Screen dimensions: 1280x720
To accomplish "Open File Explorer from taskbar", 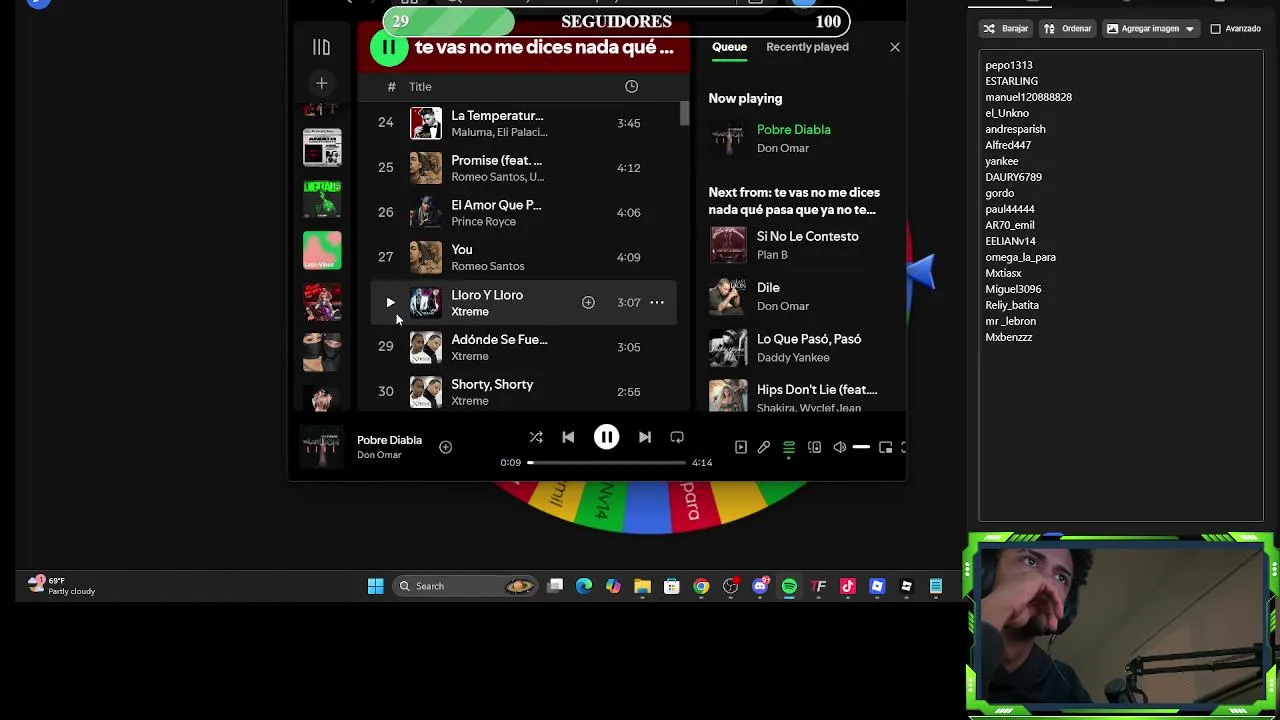I will pyautogui.click(x=642, y=586).
